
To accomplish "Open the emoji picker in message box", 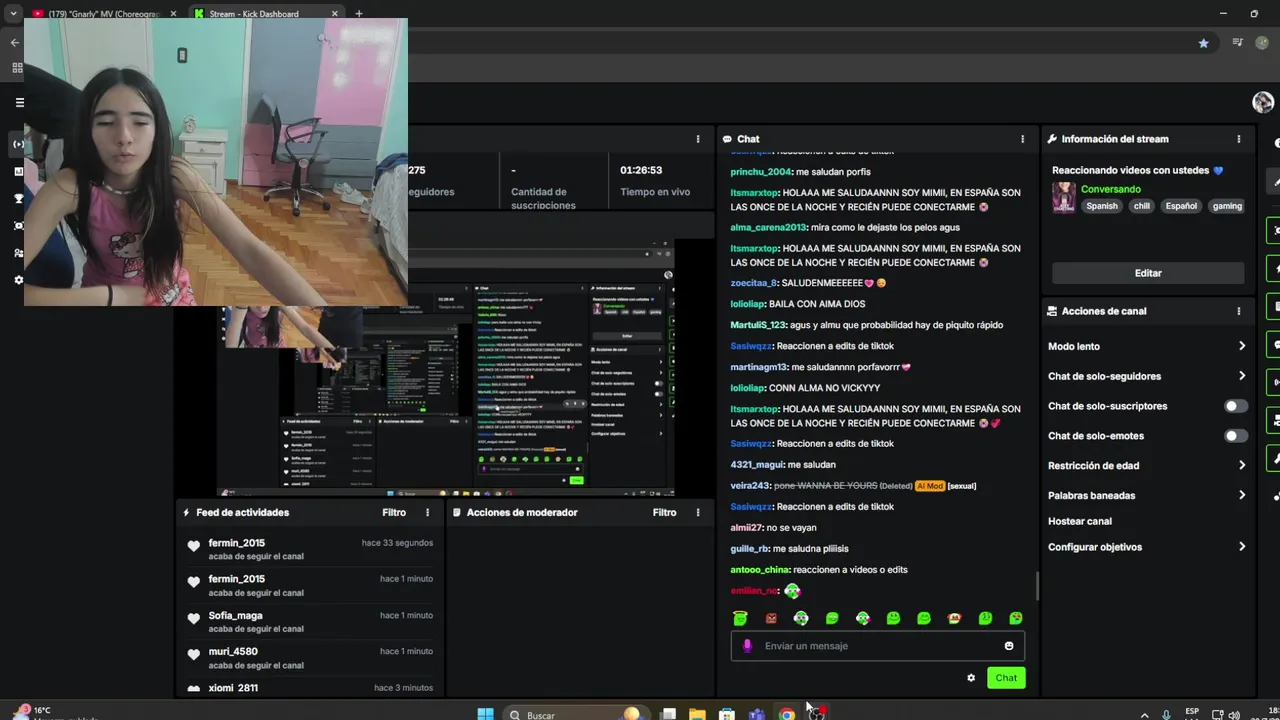I will (1009, 646).
